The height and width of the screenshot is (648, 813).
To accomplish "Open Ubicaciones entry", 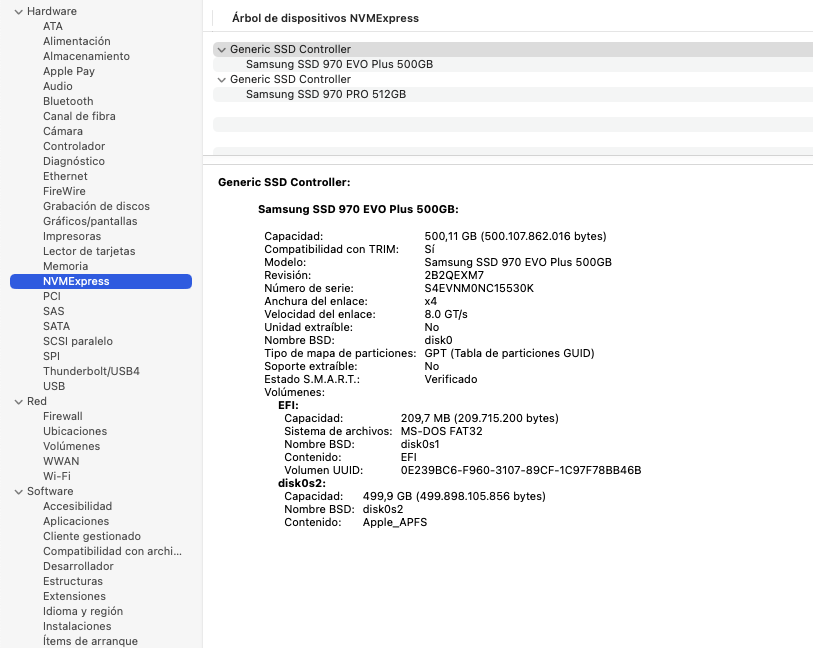I will click(x=75, y=432).
